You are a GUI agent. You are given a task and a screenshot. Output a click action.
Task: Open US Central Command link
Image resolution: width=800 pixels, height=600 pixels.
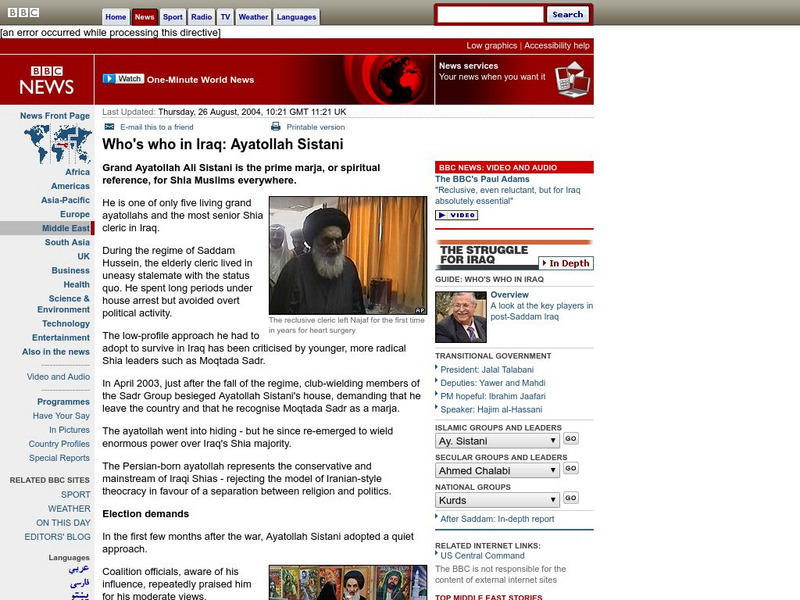click(482, 556)
